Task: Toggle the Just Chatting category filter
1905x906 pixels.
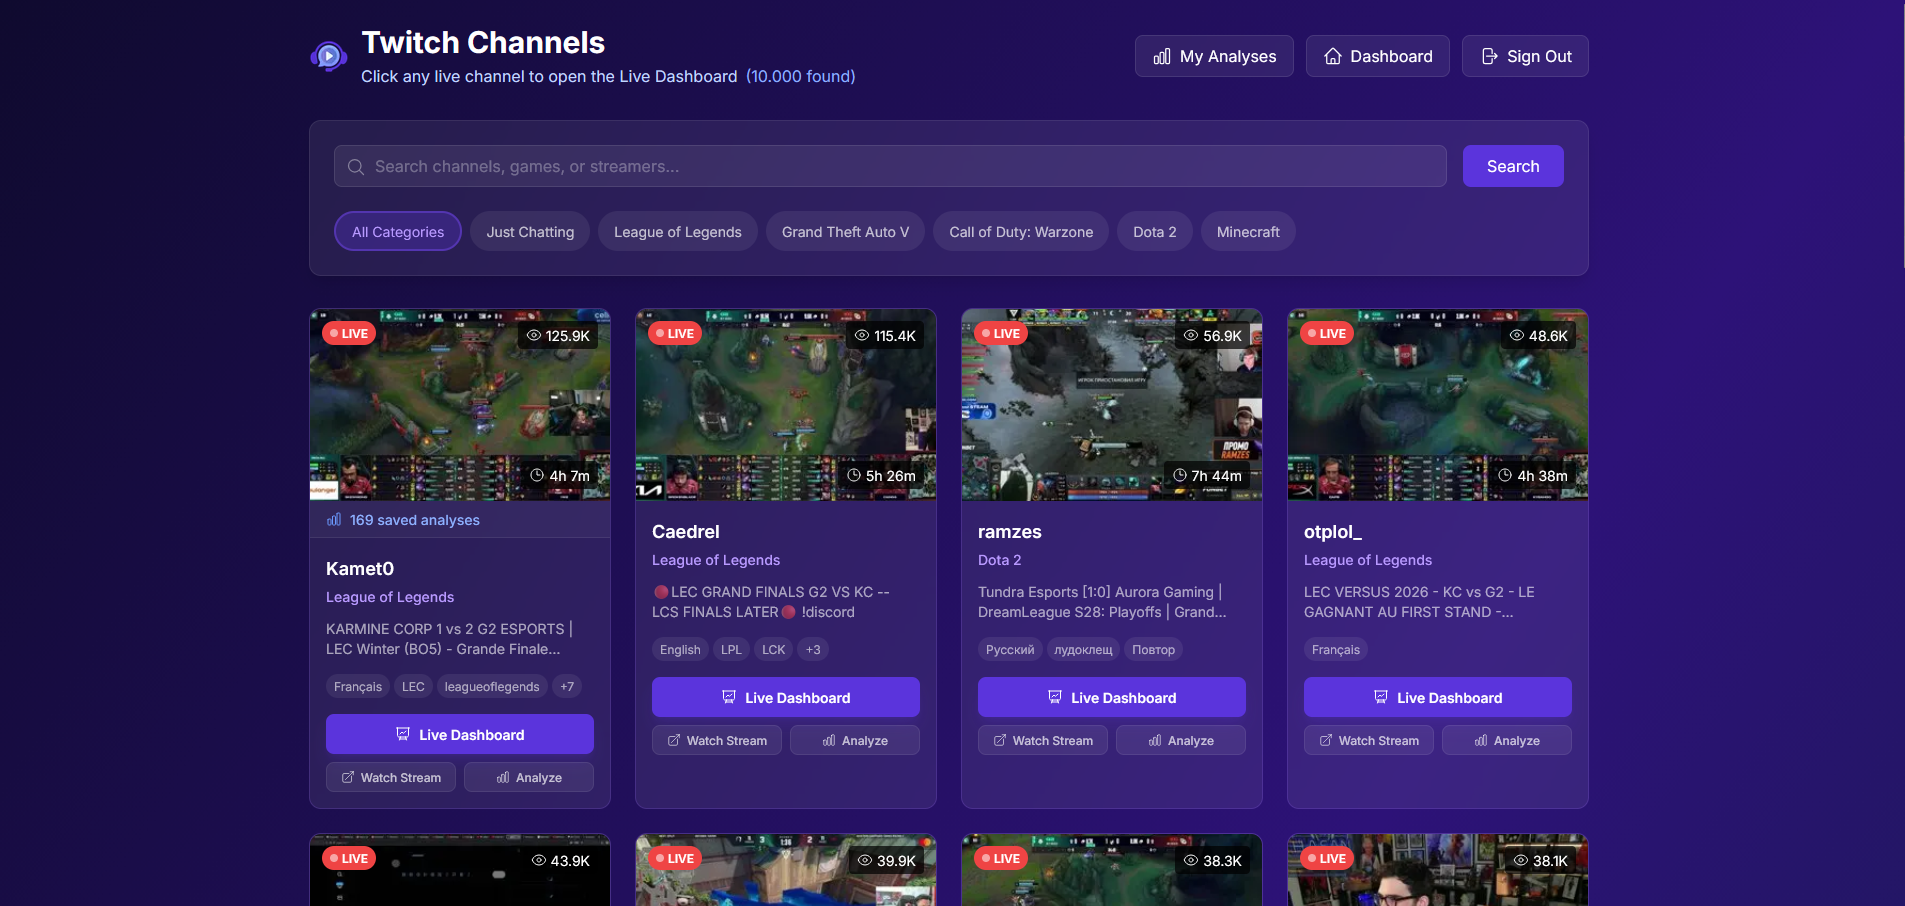Action: 529,231
